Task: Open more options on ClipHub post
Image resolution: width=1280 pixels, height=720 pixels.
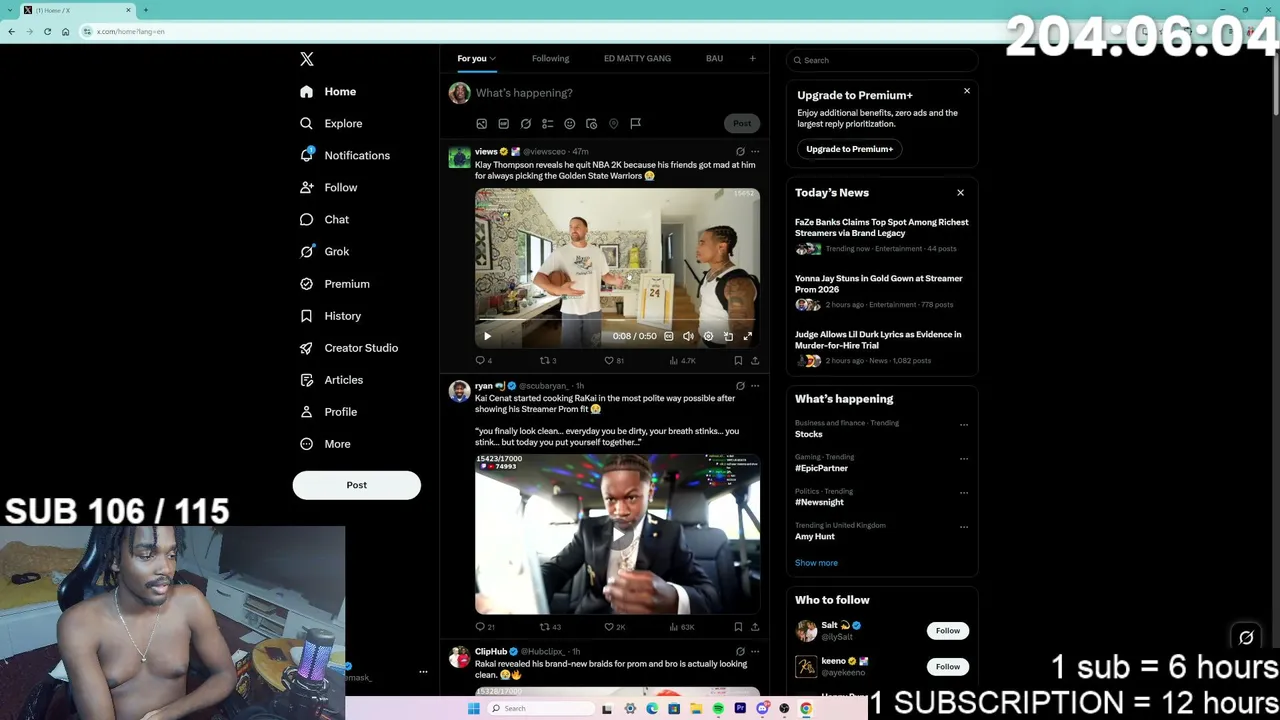Action: [x=755, y=652]
